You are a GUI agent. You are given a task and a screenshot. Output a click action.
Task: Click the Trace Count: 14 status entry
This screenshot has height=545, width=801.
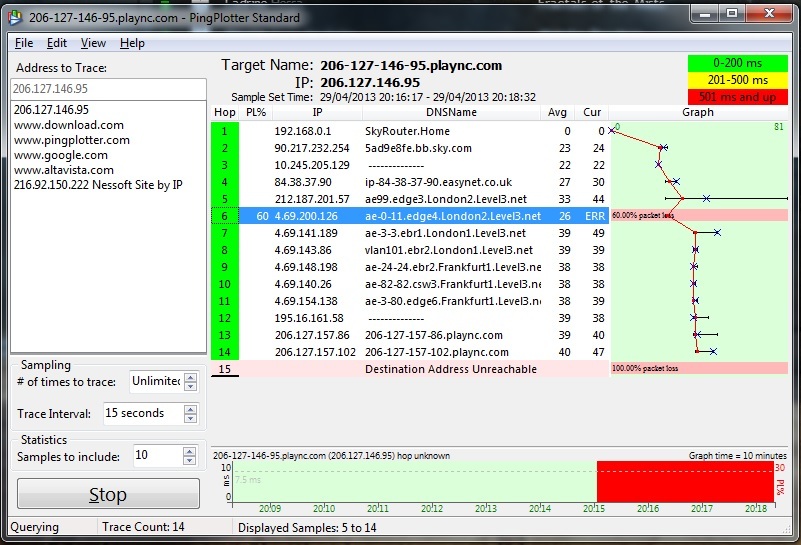pyautogui.click(x=143, y=527)
